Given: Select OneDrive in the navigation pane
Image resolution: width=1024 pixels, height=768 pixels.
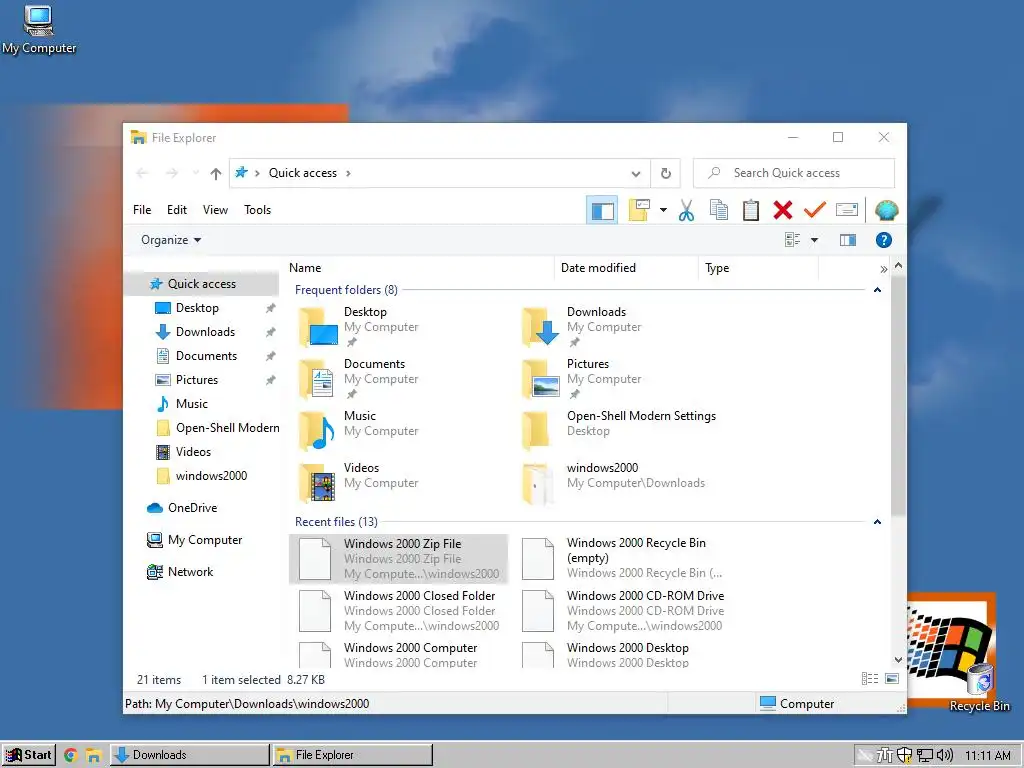Looking at the screenshot, I should tap(192, 507).
